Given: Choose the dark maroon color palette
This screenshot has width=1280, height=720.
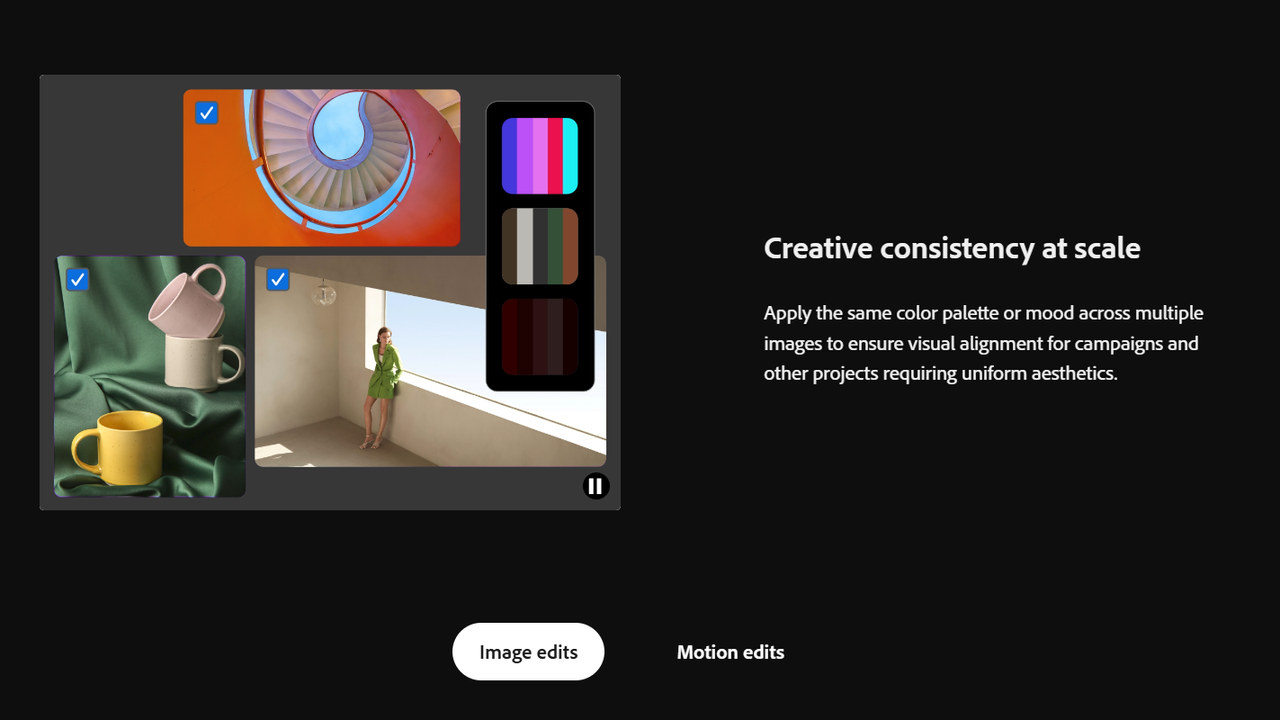Looking at the screenshot, I should [x=540, y=336].
